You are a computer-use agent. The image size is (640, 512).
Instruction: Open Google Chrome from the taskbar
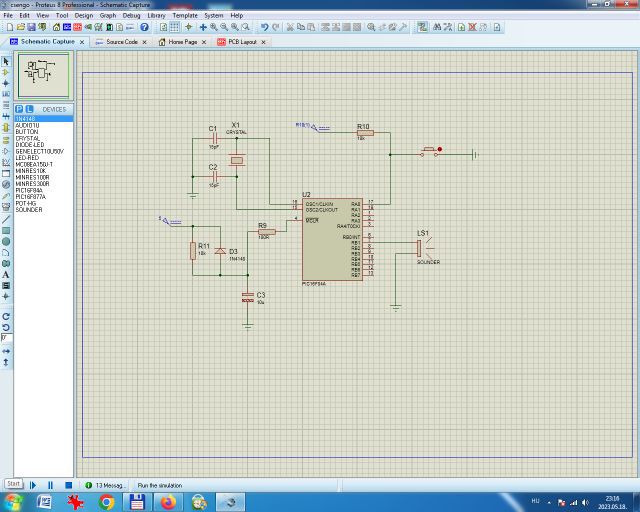pos(106,502)
